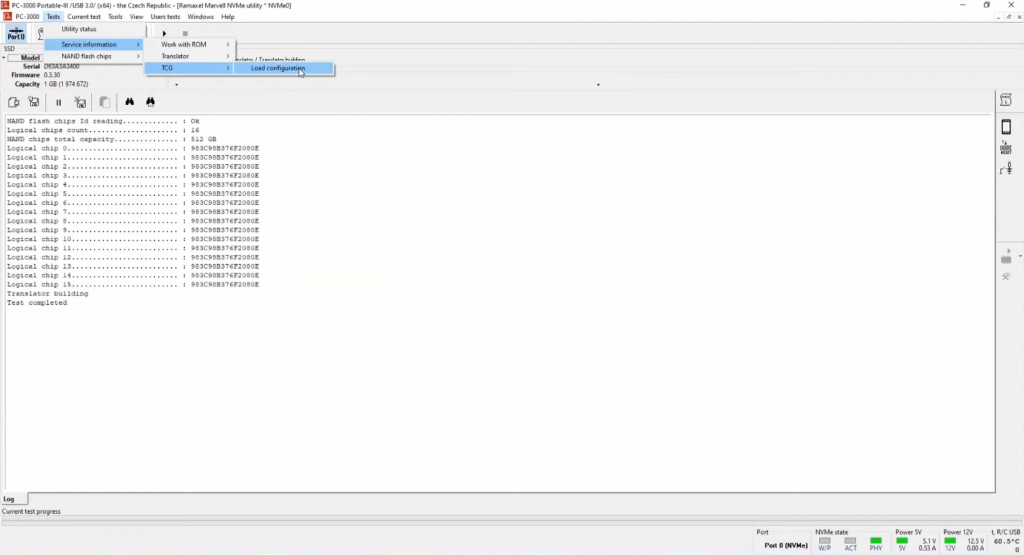Click the reset icon in right sidebar

pyautogui.click(x=1006, y=148)
